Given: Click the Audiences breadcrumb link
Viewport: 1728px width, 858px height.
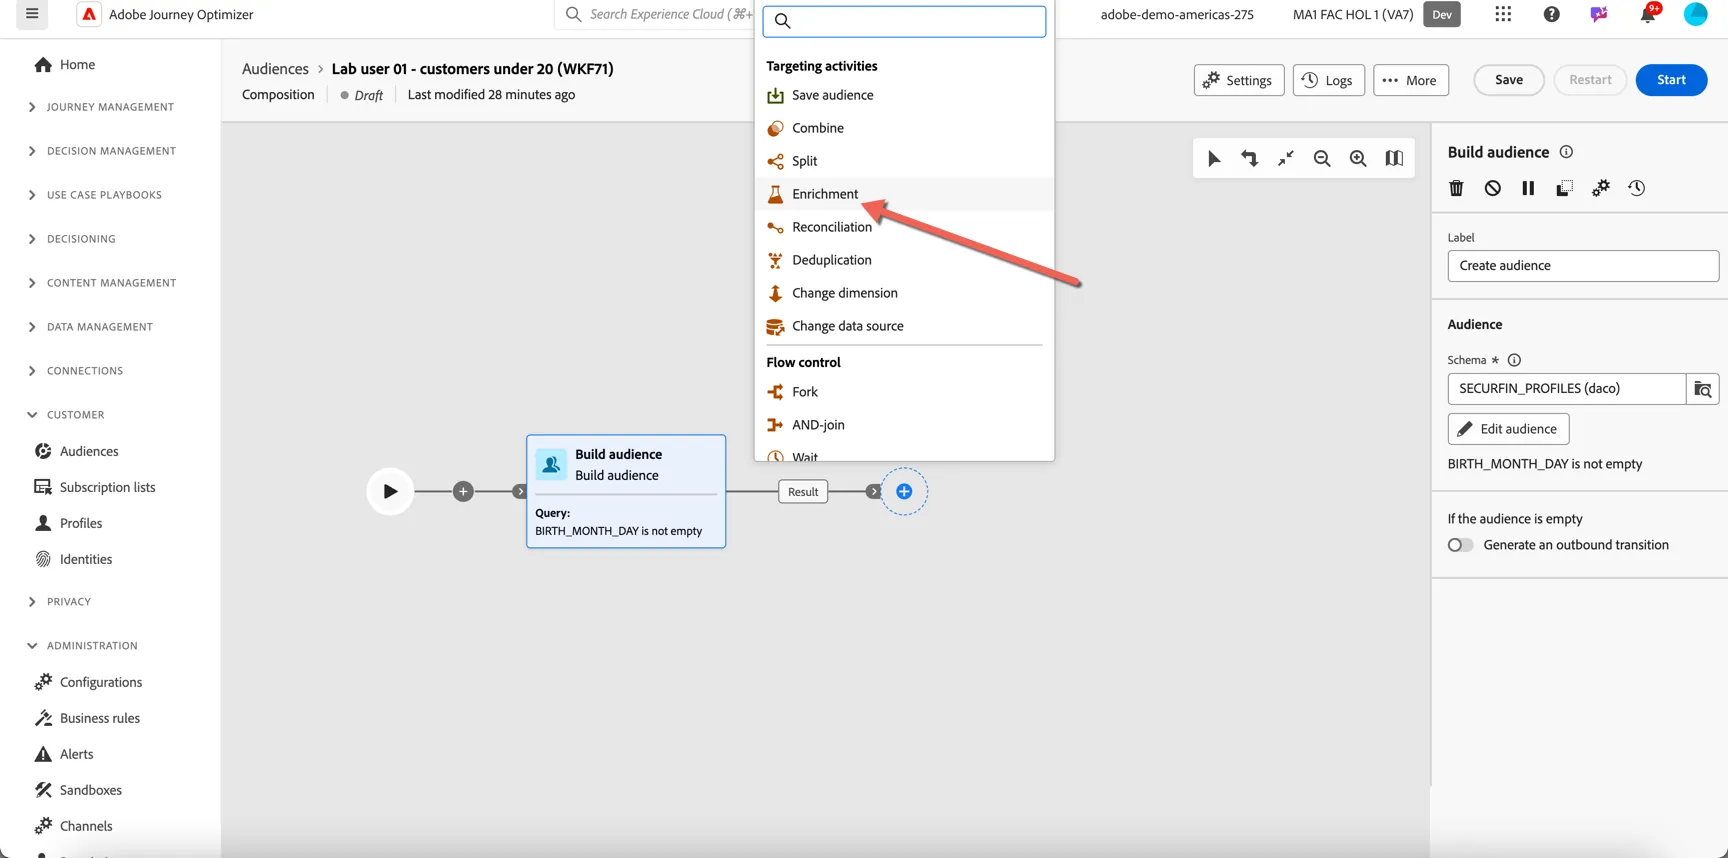Looking at the screenshot, I should [275, 69].
